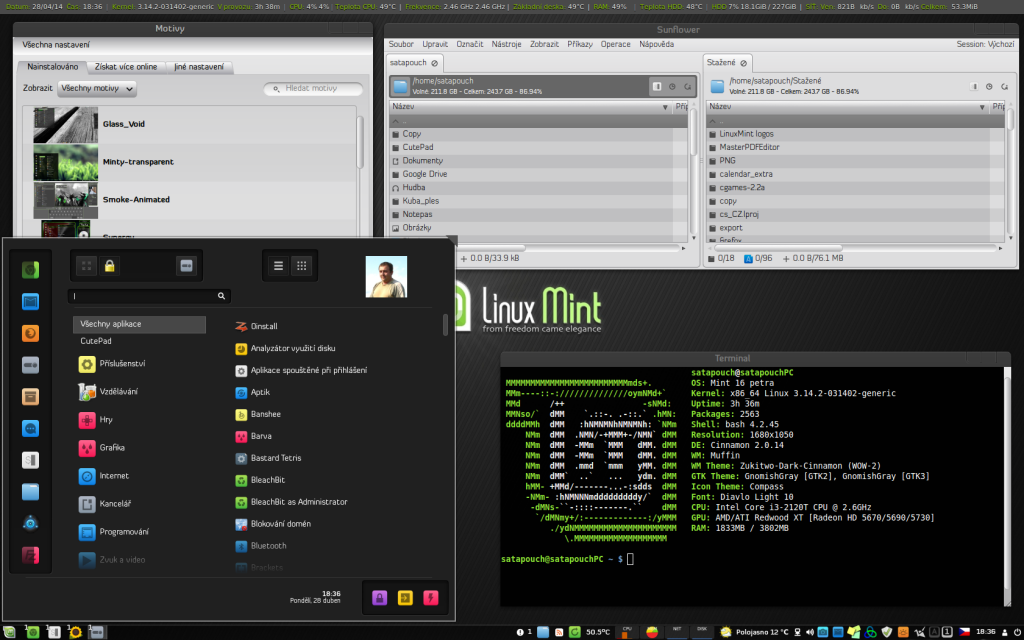The width and height of the screenshot is (1024, 640).
Task: Click the yellow logout button in menu
Action: [405, 598]
